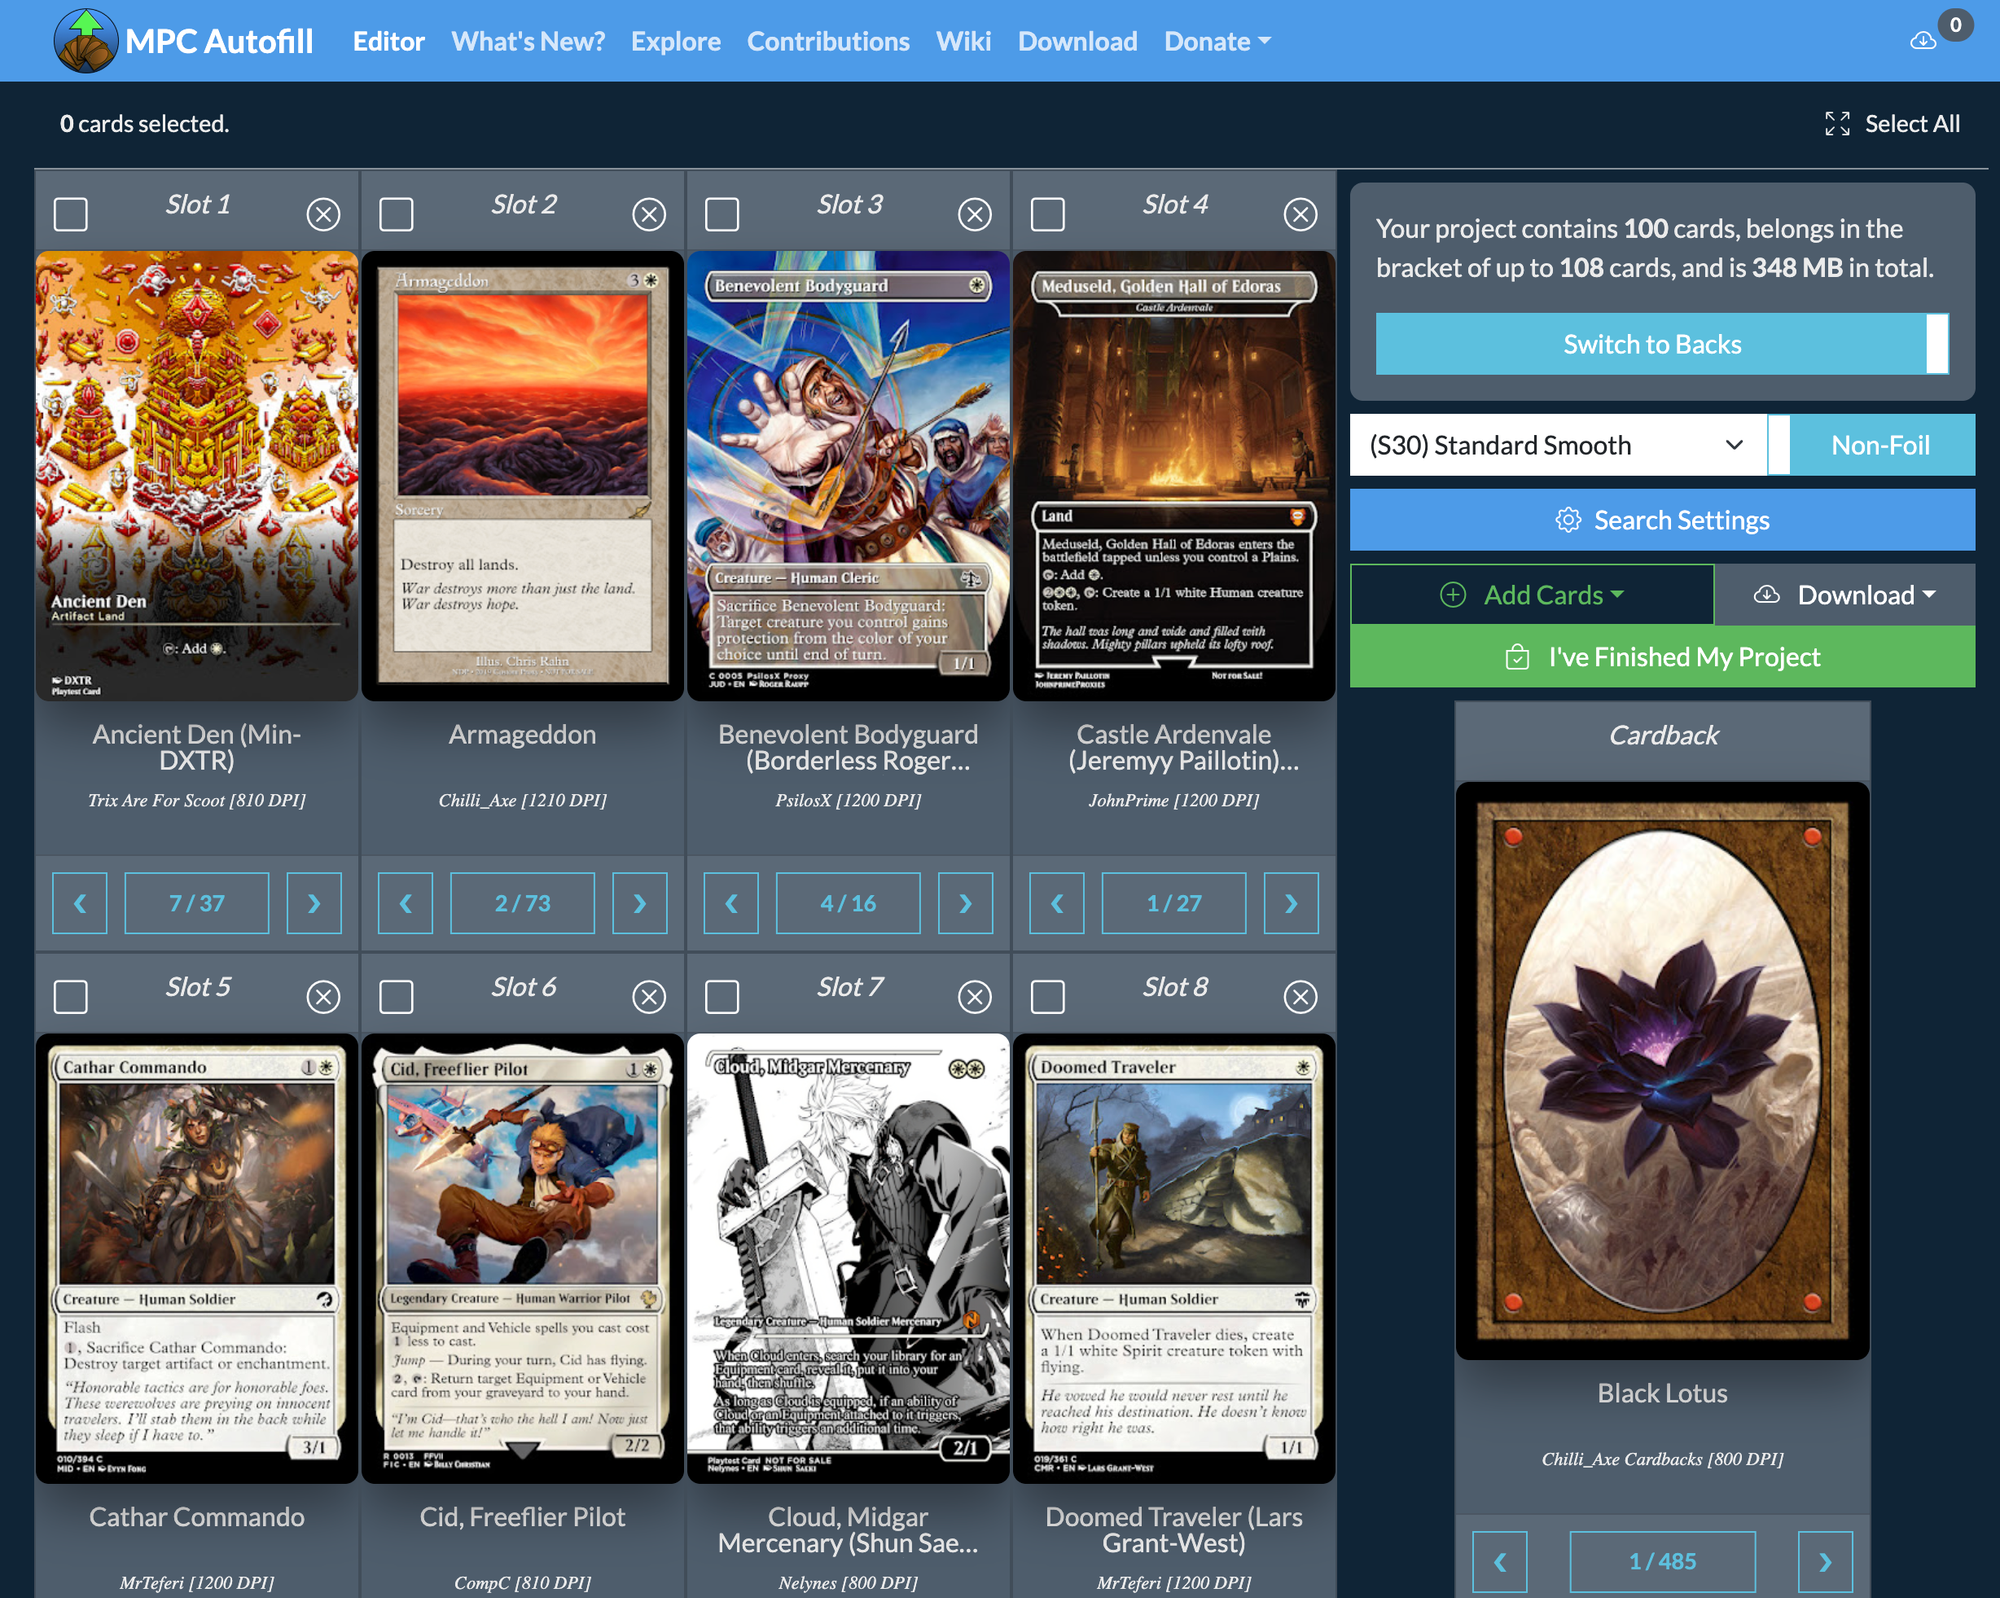Remove the card in Slot 1 using its X icon
The height and width of the screenshot is (1598, 2000).
pyautogui.click(x=322, y=214)
